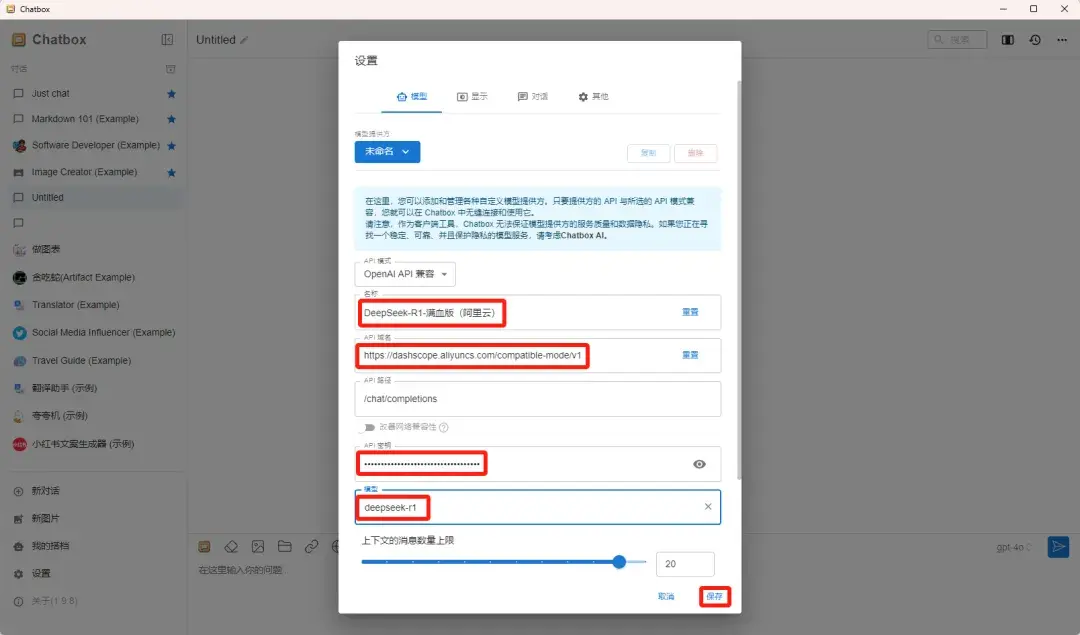Viewport: 1080px width, 635px height.
Task: Click the attach file folder icon
Action: [284, 547]
